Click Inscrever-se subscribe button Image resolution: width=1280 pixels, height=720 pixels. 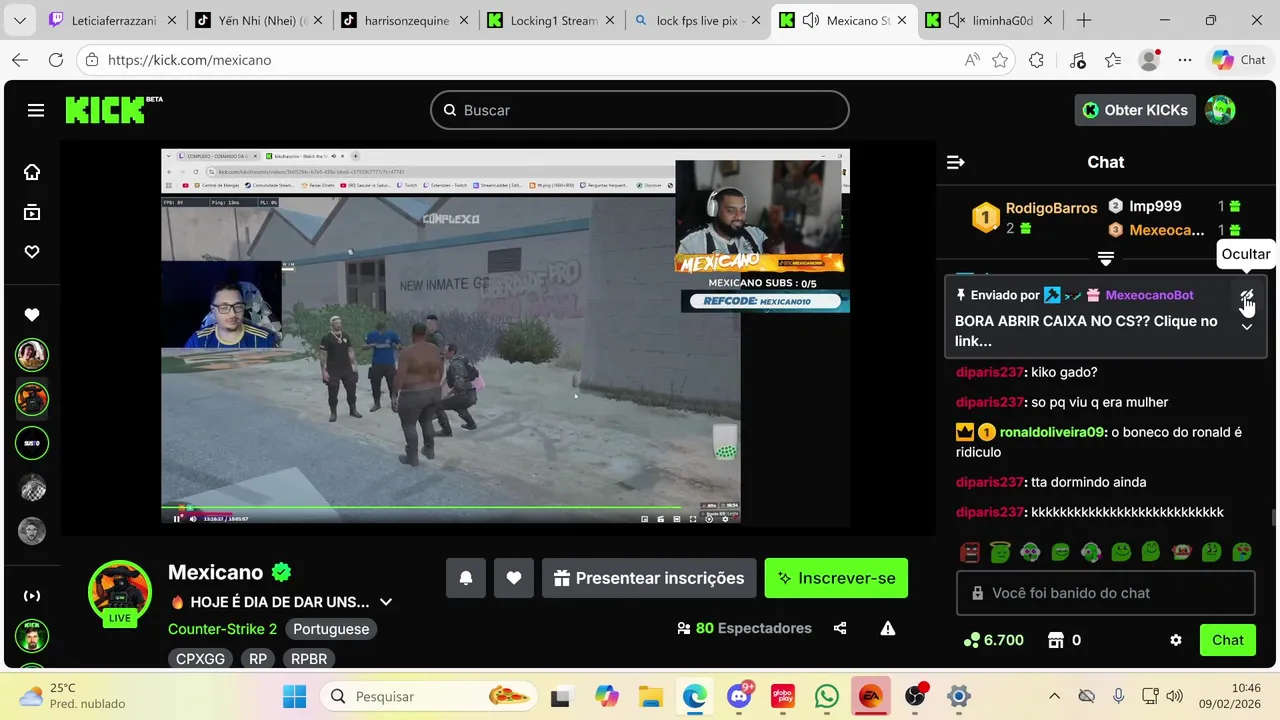[836, 578]
